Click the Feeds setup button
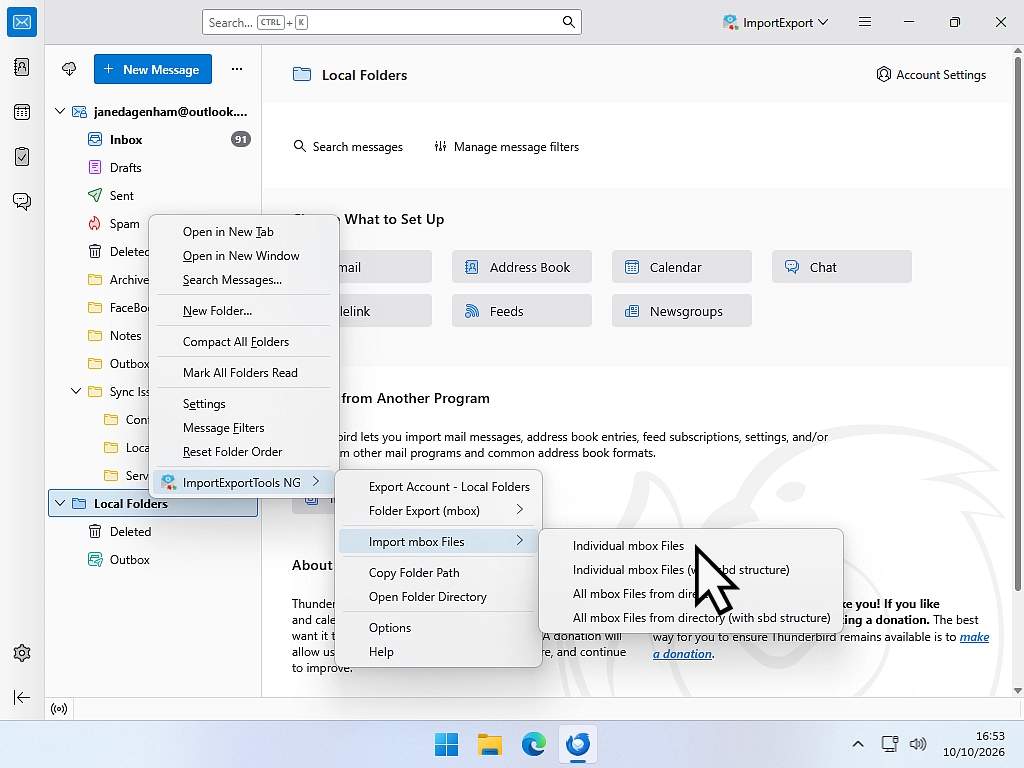Viewport: 1024px width, 768px height. (522, 311)
